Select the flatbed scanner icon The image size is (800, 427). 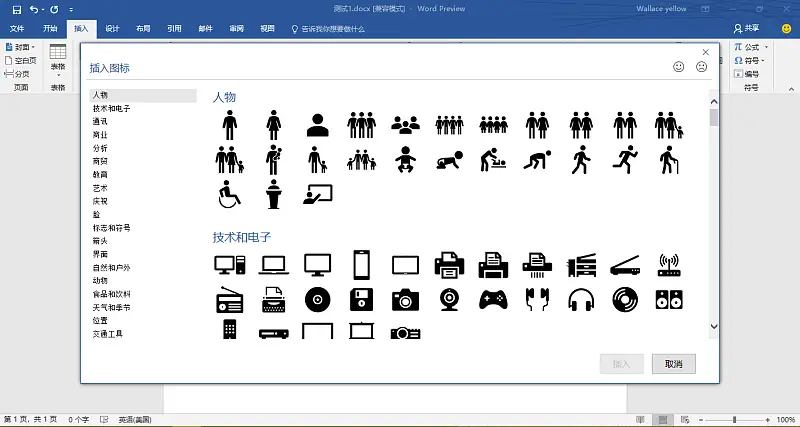click(625, 265)
